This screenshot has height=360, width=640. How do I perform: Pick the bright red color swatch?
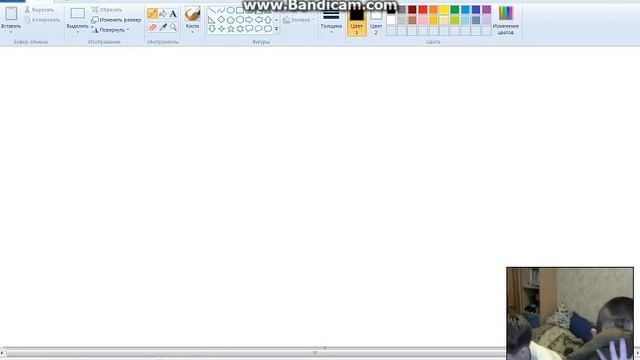[423, 10]
